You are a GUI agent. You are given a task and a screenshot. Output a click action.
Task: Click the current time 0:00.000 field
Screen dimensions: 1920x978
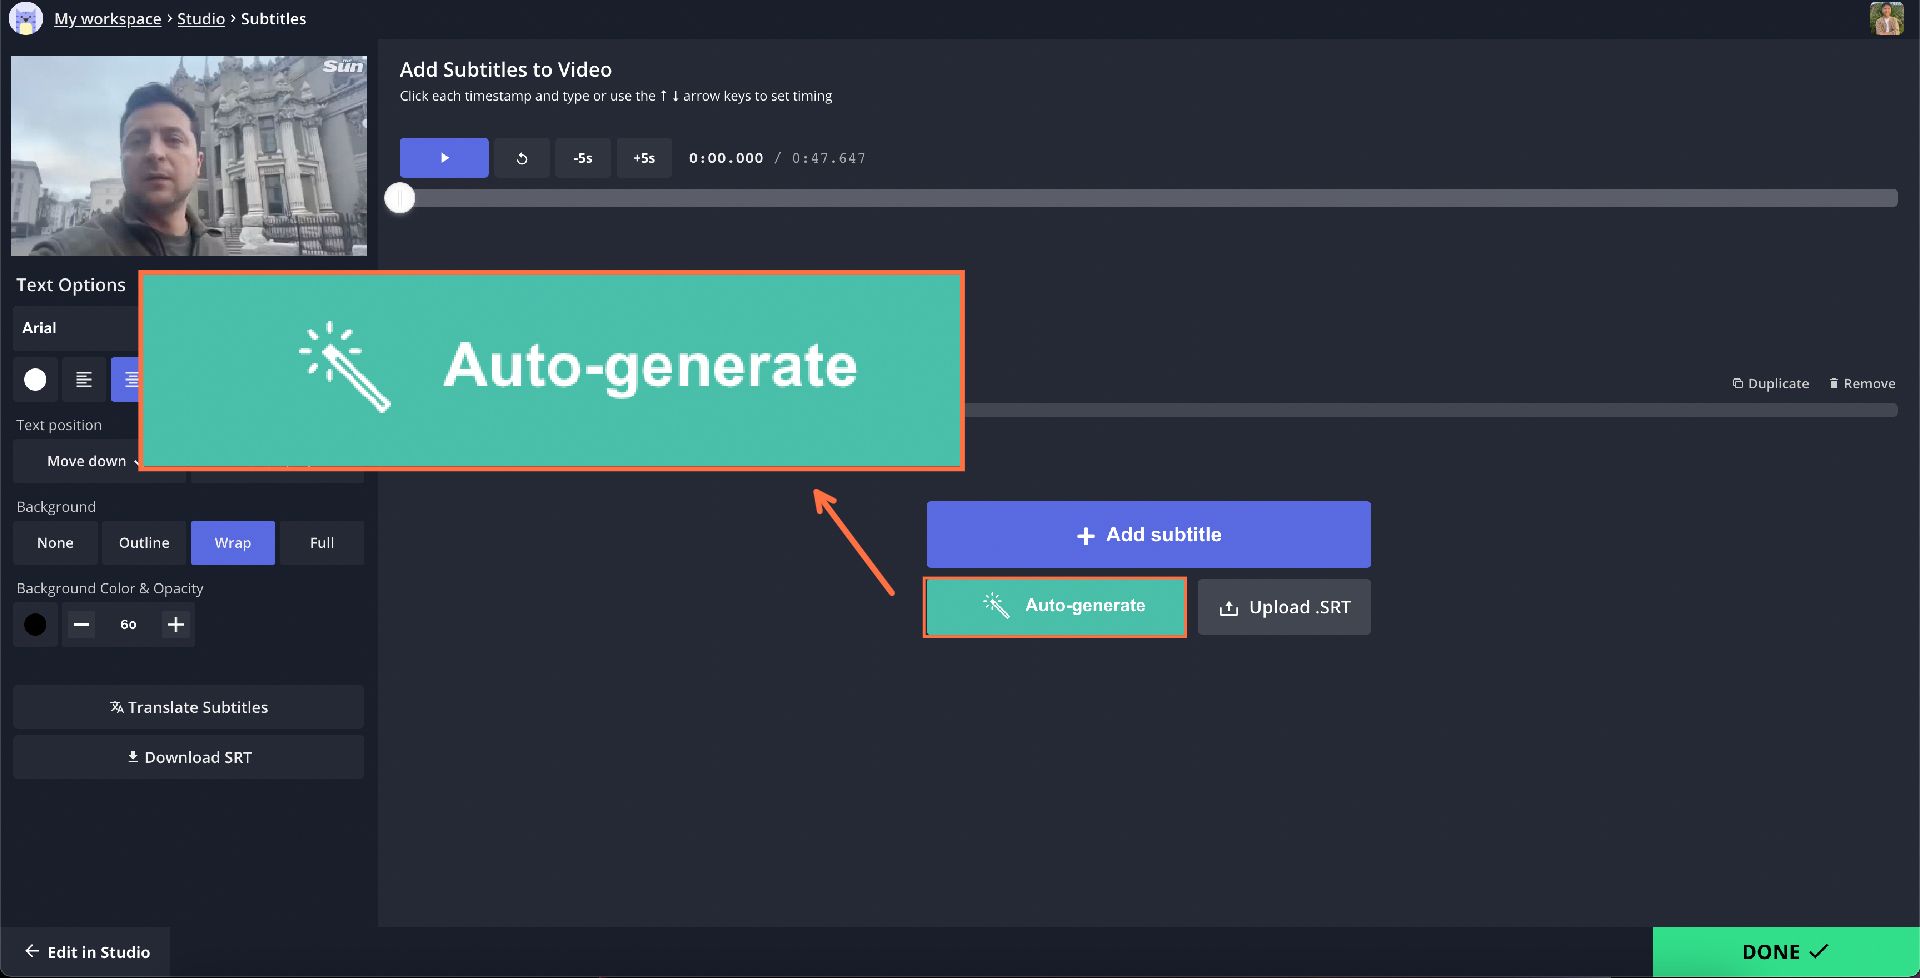[x=726, y=158]
